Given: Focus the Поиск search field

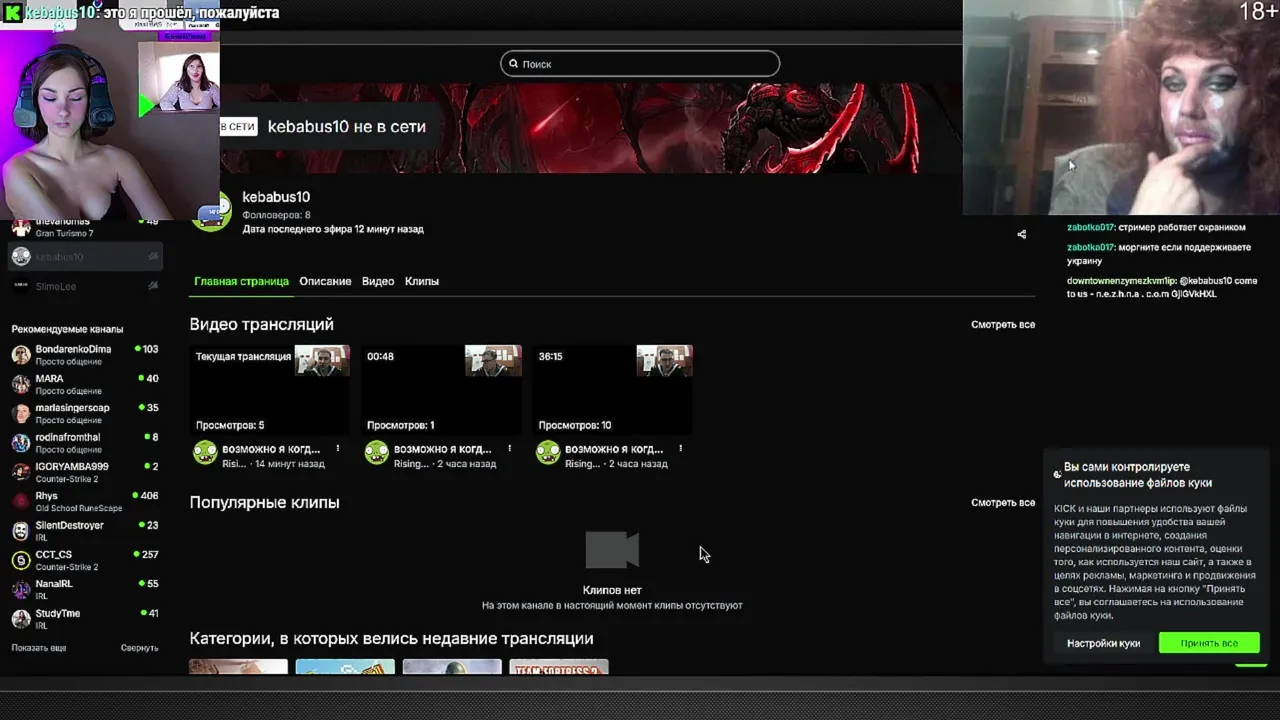Looking at the screenshot, I should point(640,64).
